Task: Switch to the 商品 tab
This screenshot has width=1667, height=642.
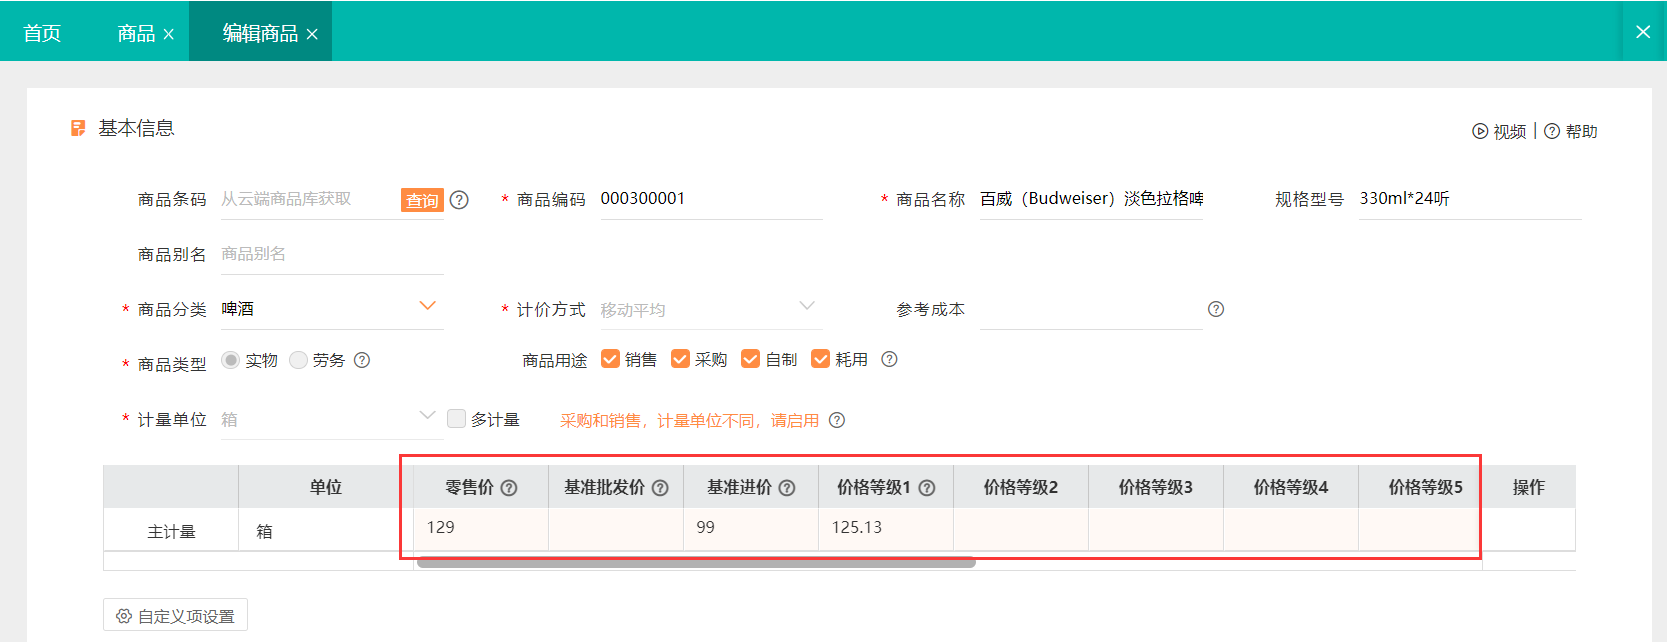Action: coord(136,33)
